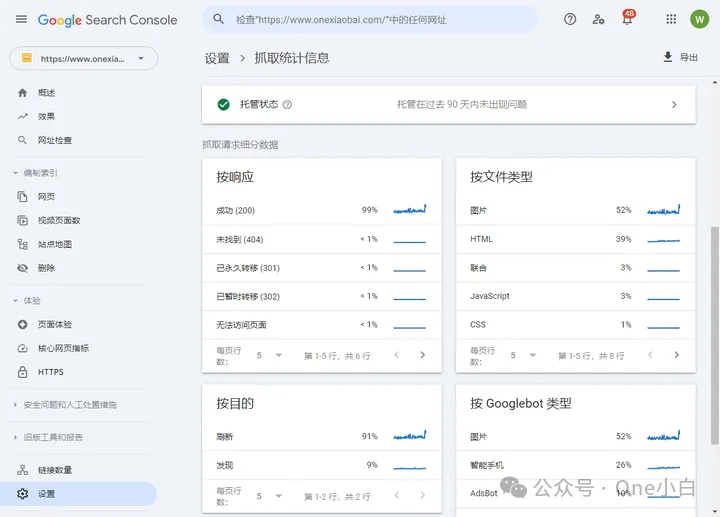The width and height of the screenshot is (720, 517).
Task: Click the lock icon for HTTPS
Action: [22, 372]
